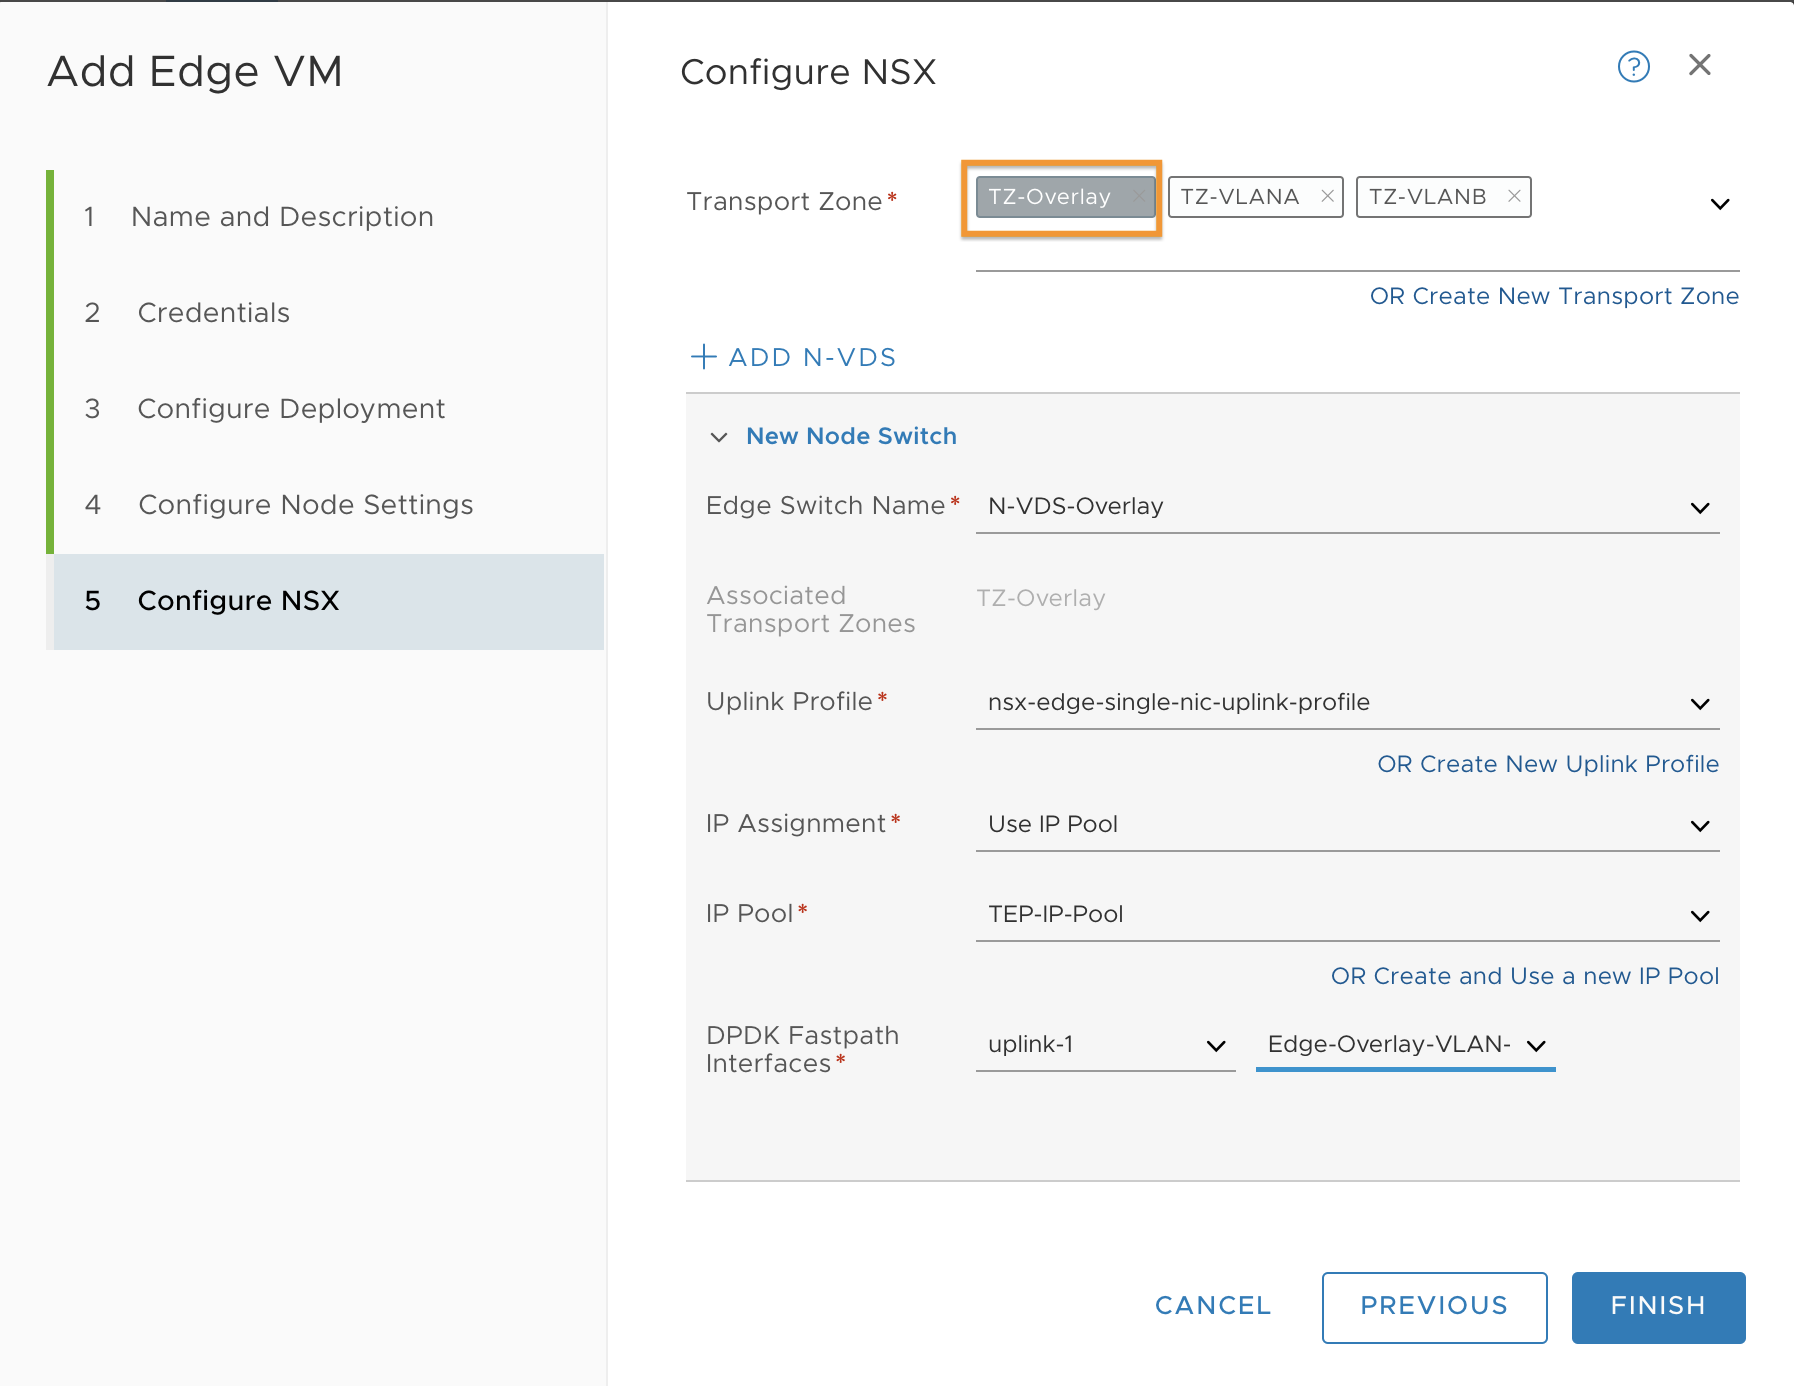Click the Add Edge VM title
The image size is (1794, 1386).
tap(196, 72)
